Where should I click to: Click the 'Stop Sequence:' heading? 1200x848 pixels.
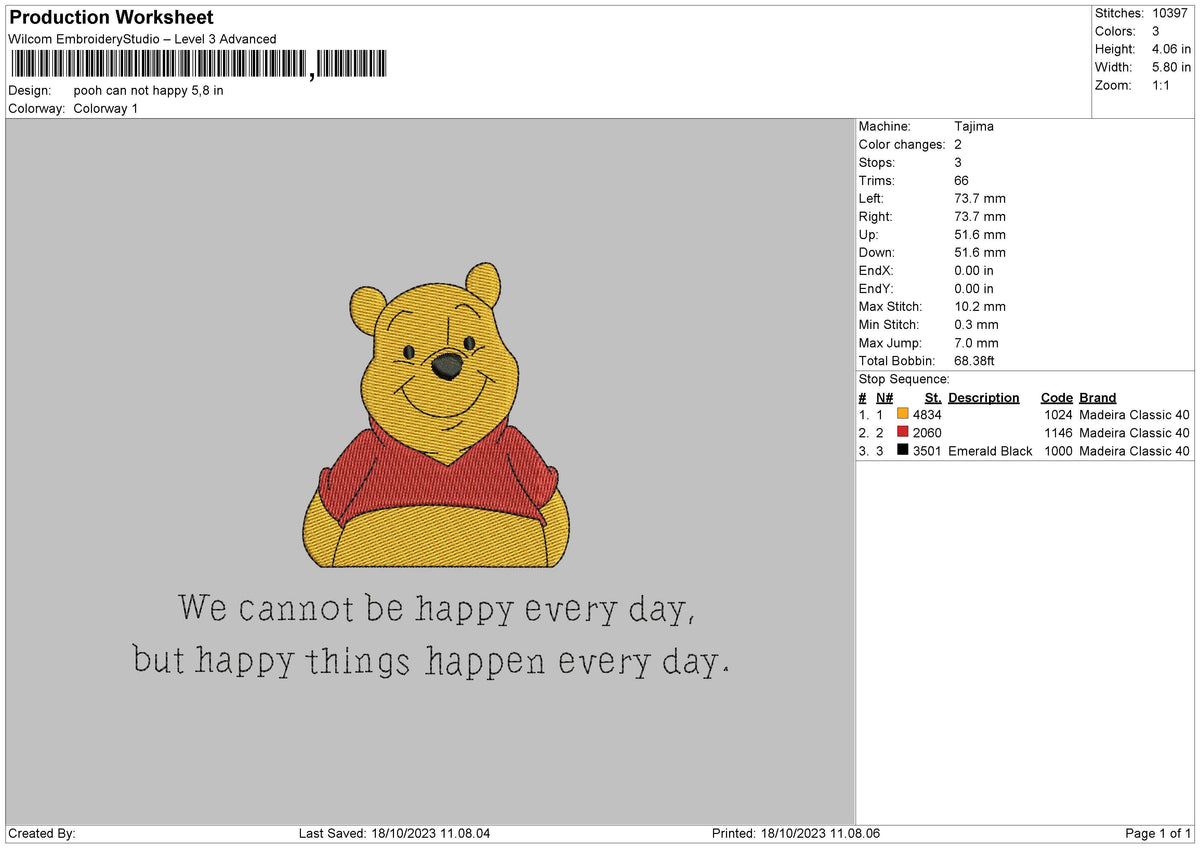[x=904, y=379]
